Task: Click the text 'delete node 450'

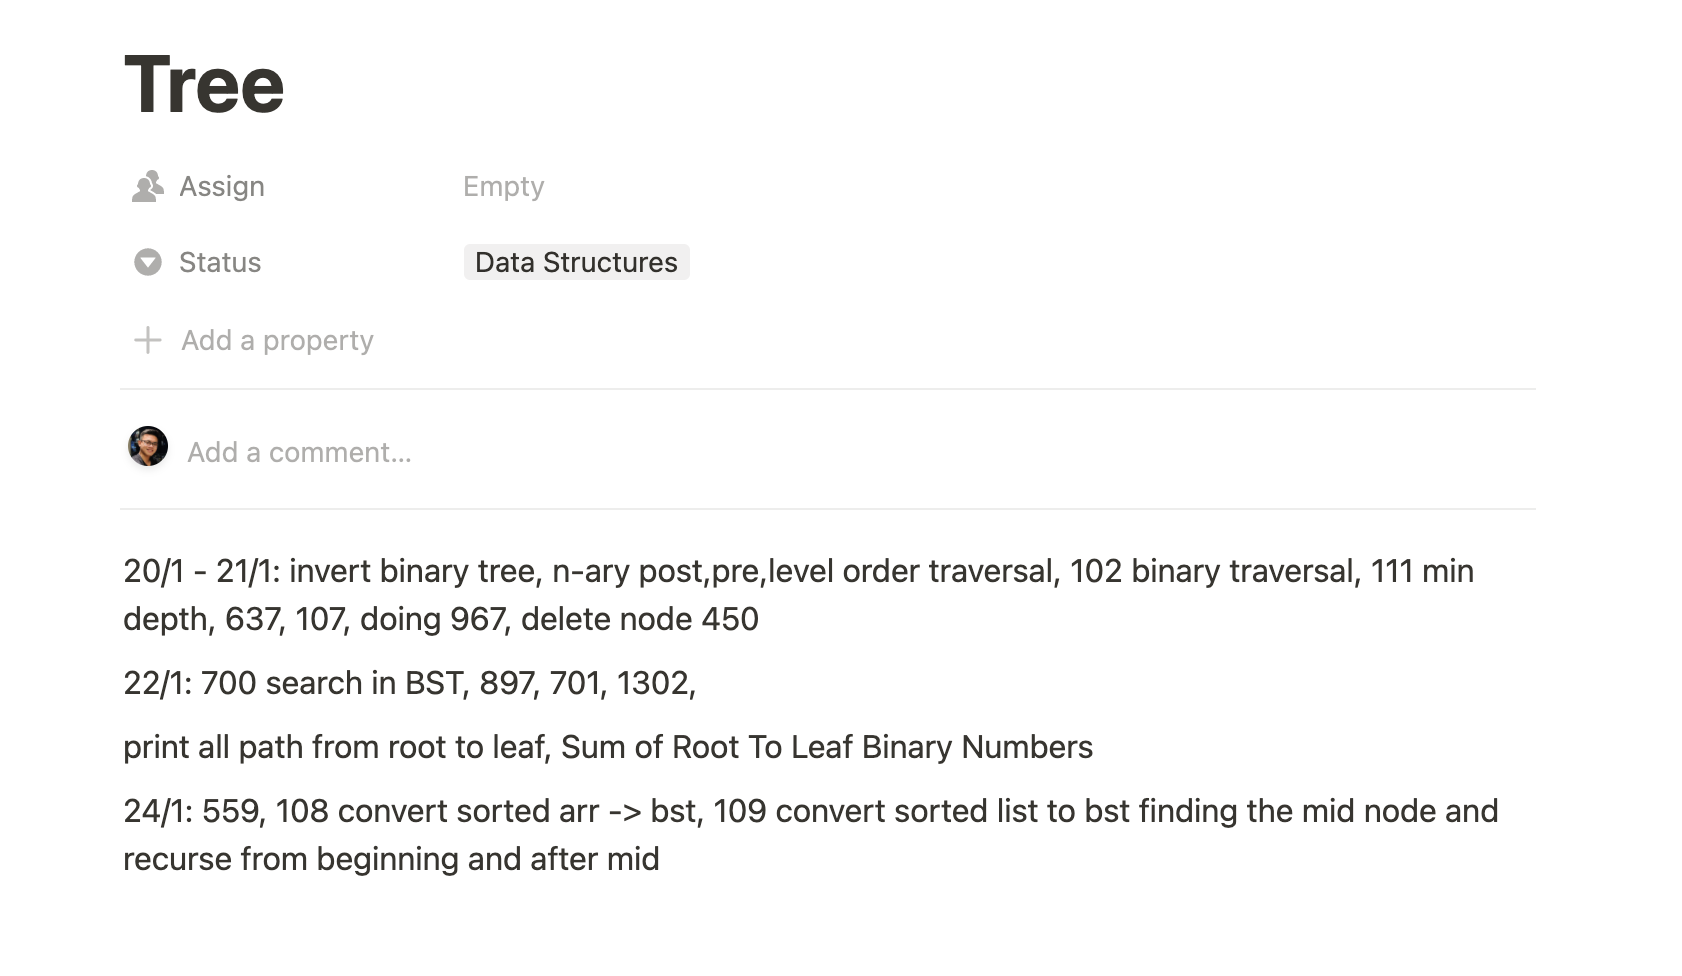Action: pos(640,619)
